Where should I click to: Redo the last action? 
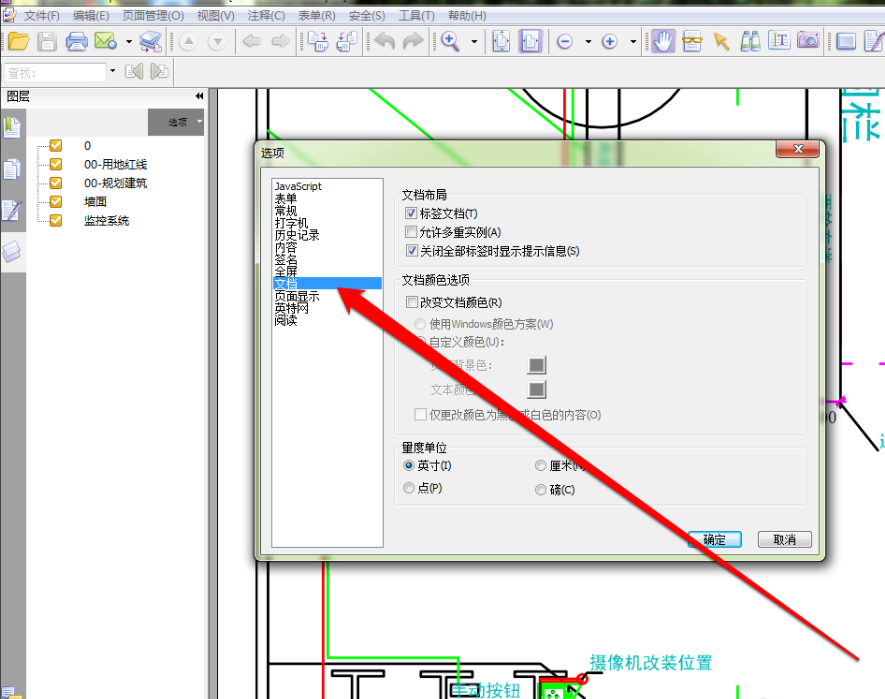coord(413,41)
